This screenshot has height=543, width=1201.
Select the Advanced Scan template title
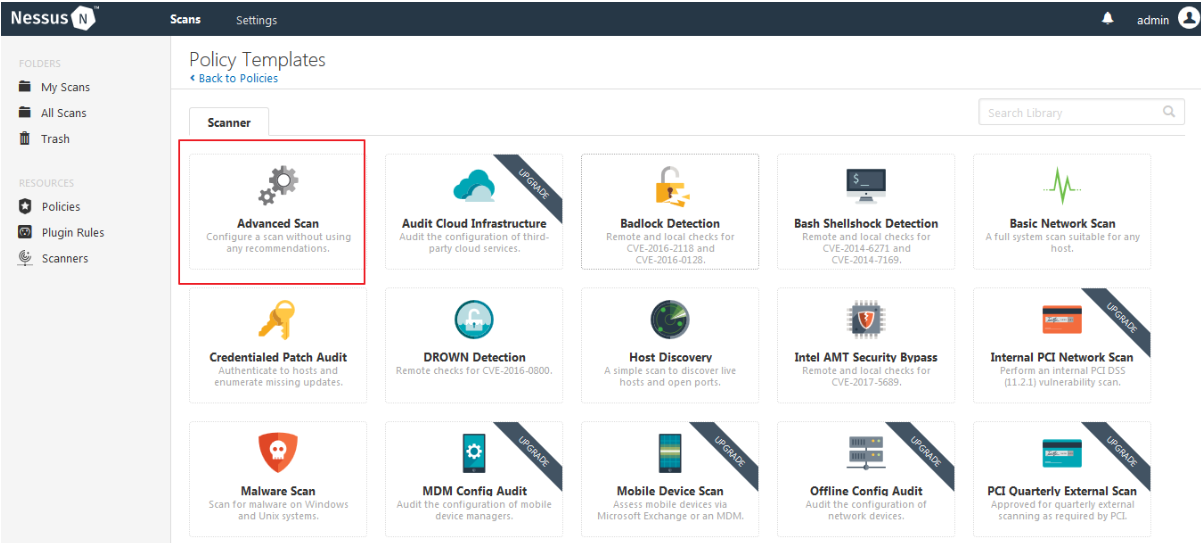278,224
